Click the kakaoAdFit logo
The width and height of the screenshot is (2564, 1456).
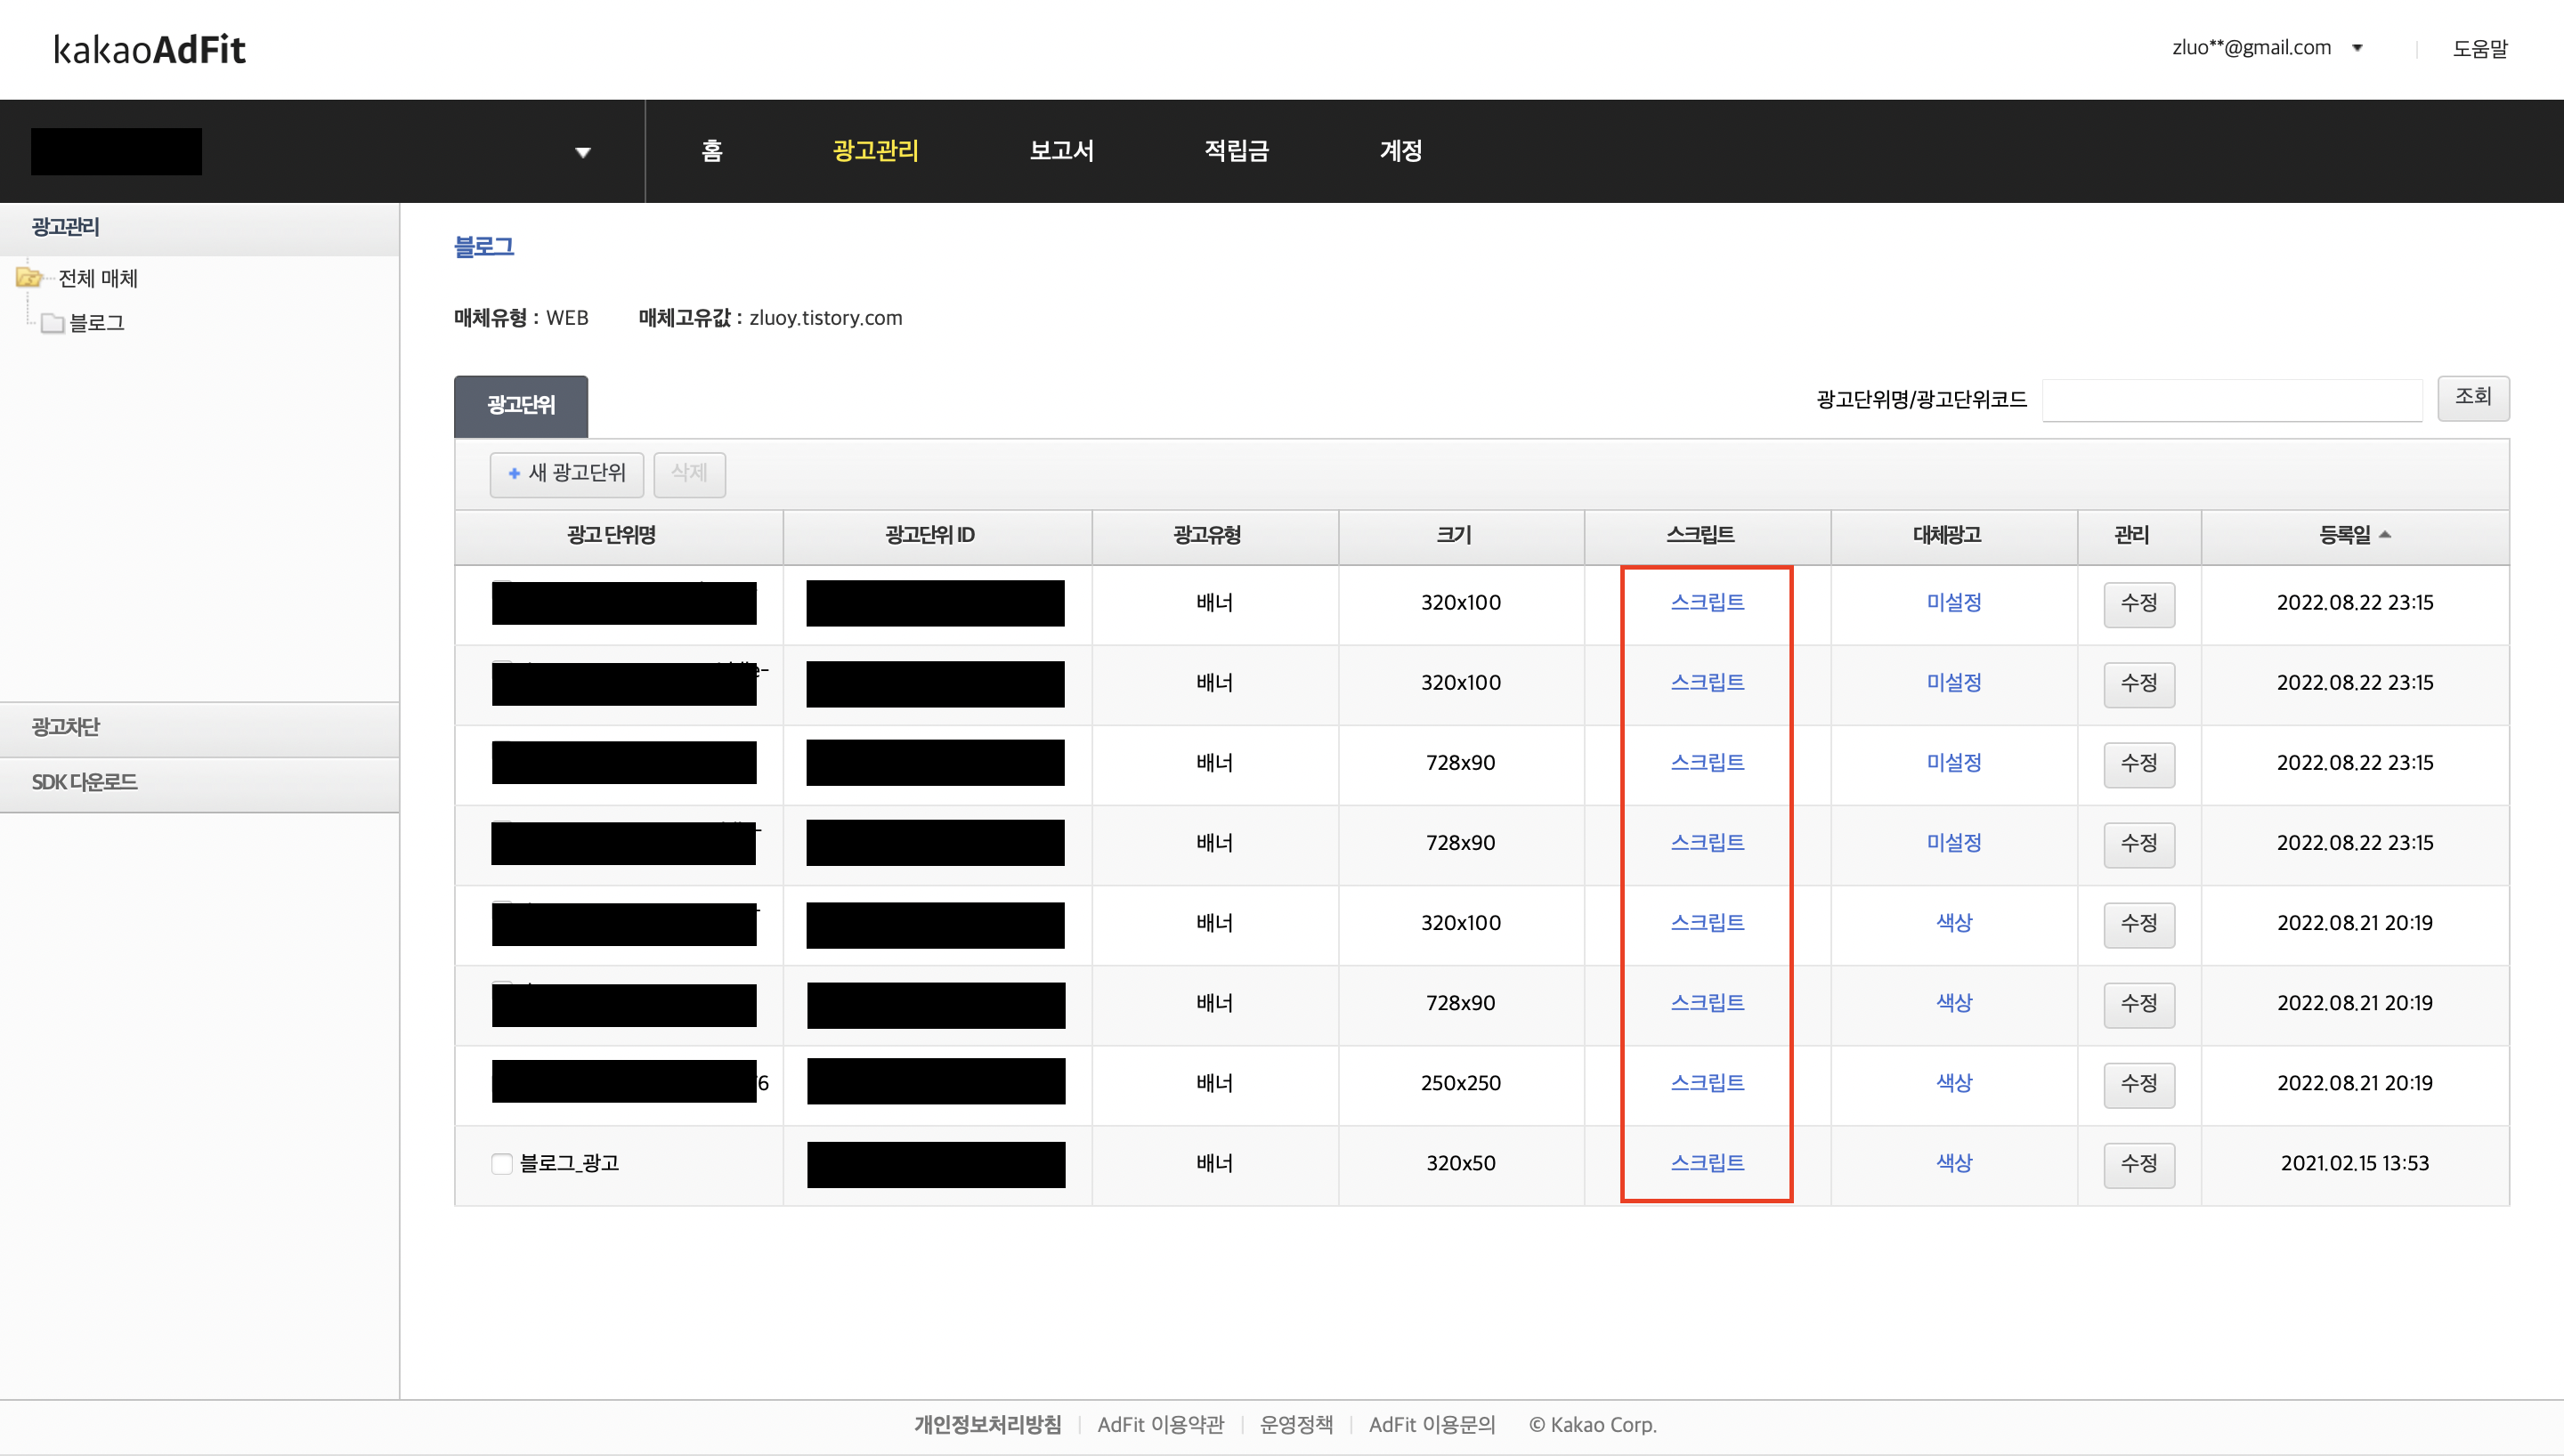tap(149, 49)
